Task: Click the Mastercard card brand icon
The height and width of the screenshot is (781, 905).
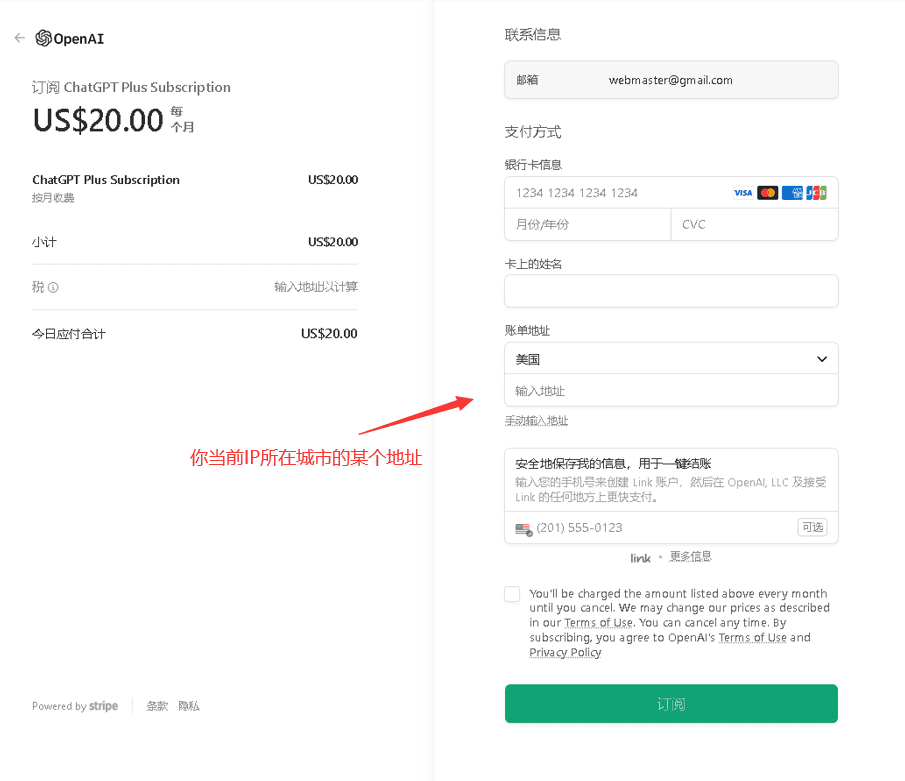Action: pyautogui.click(x=766, y=192)
